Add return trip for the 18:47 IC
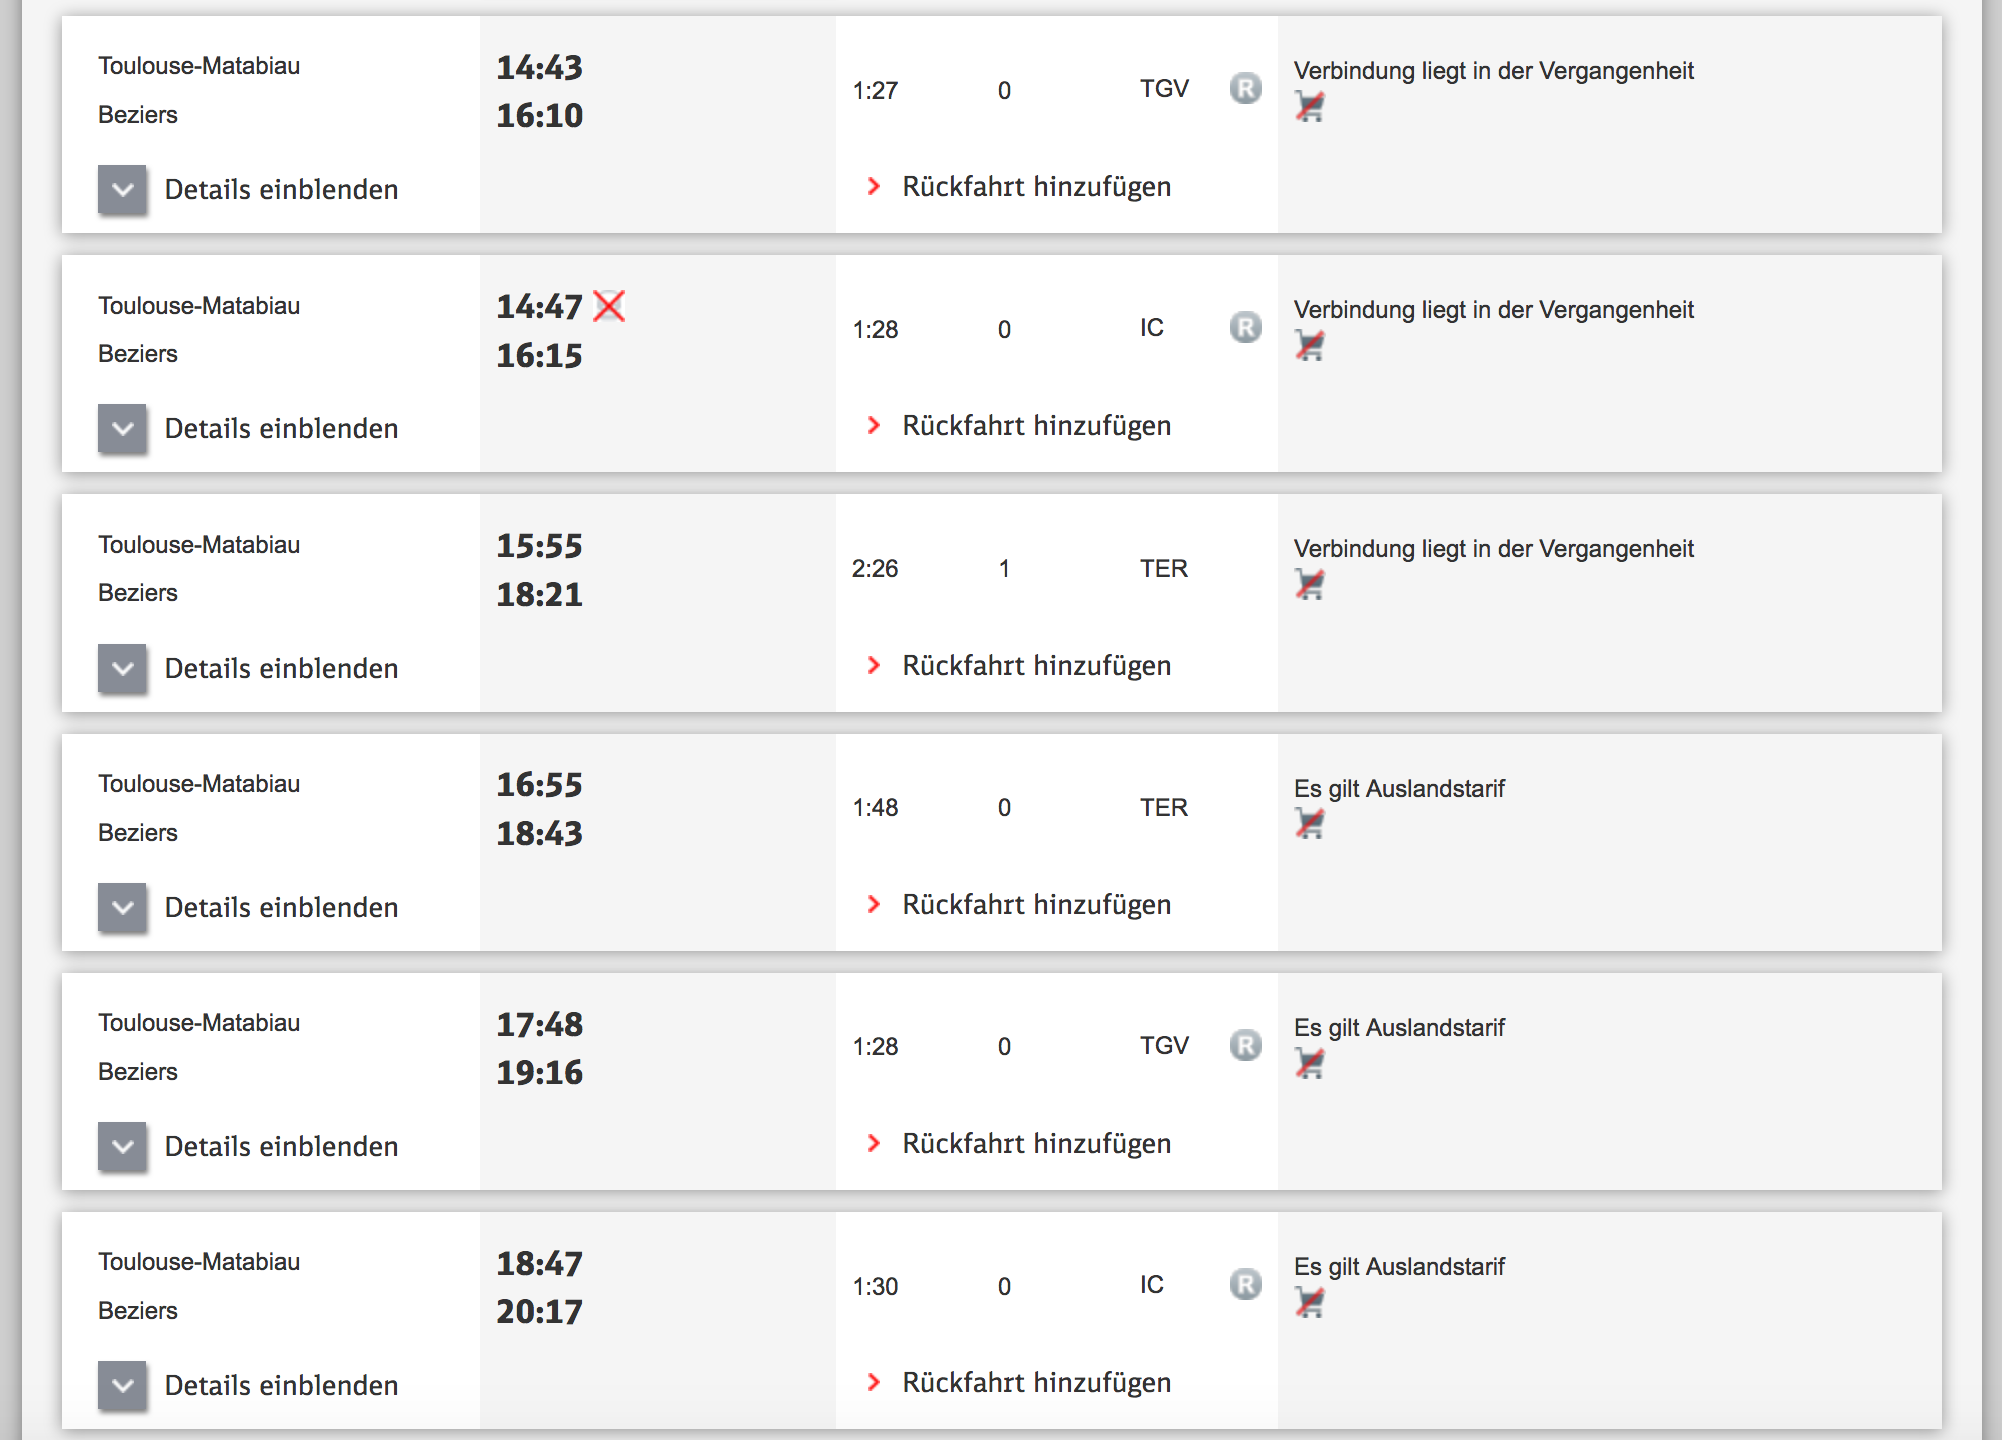The image size is (2002, 1440). (x=1036, y=1383)
